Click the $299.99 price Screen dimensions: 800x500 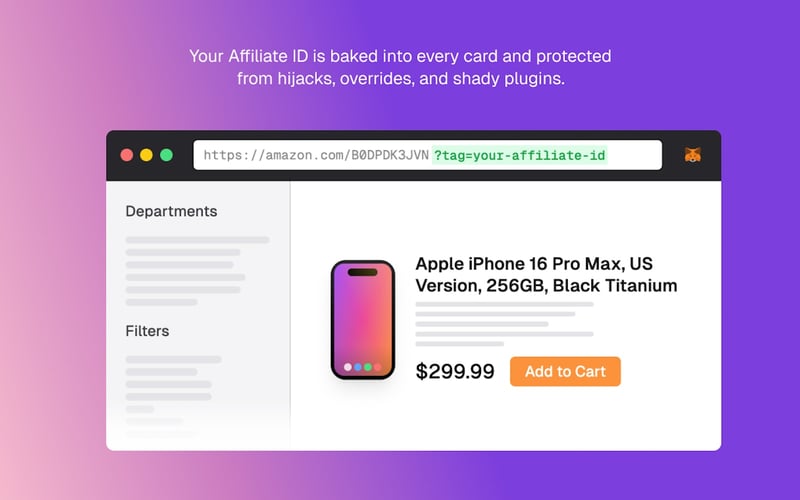pyautogui.click(x=455, y=371)
